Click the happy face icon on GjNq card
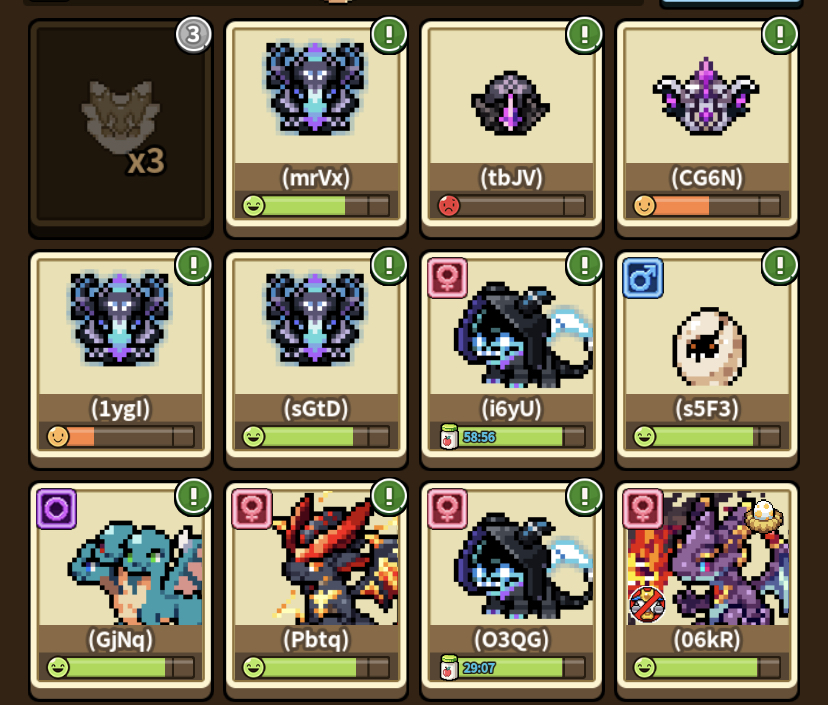 tap(58, 668)
